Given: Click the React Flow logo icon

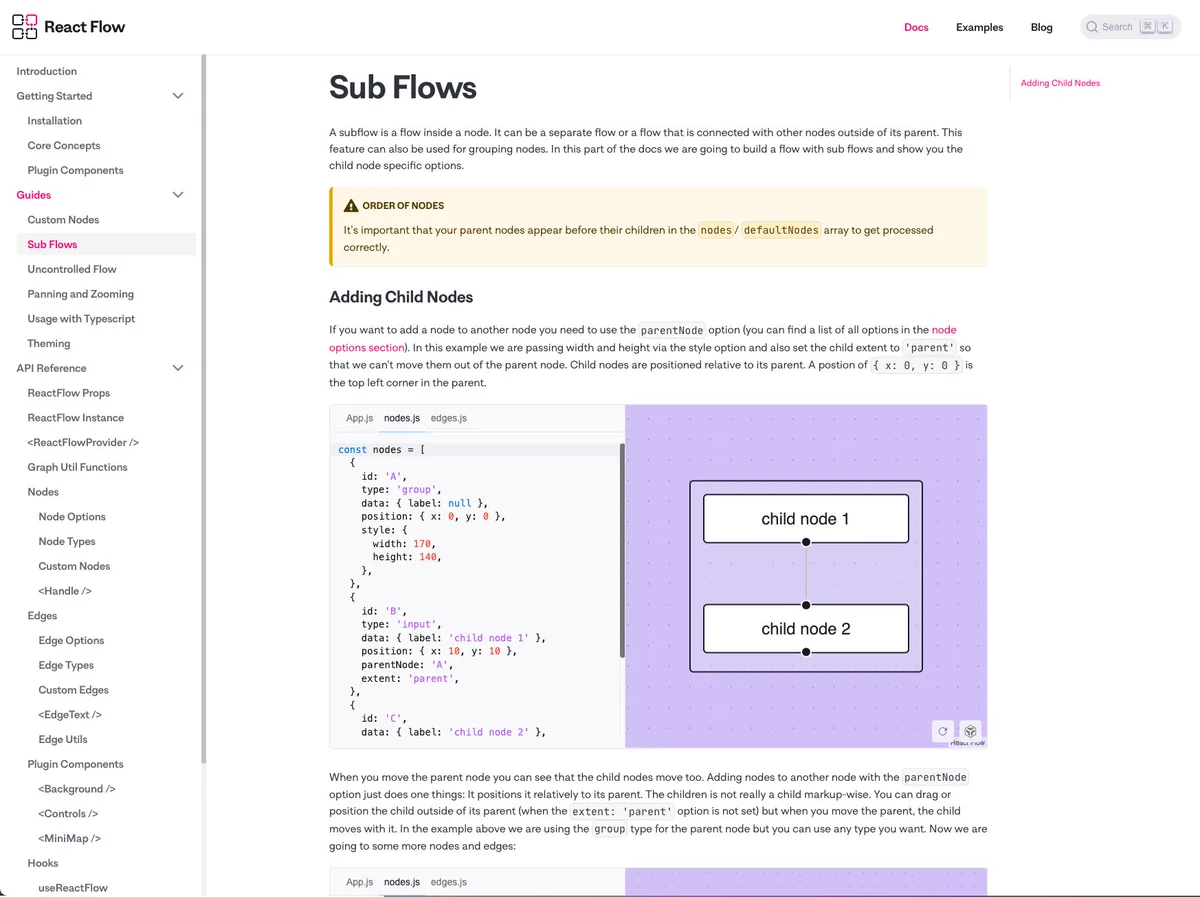Looking at the screenshot, I should click(25, 27).
